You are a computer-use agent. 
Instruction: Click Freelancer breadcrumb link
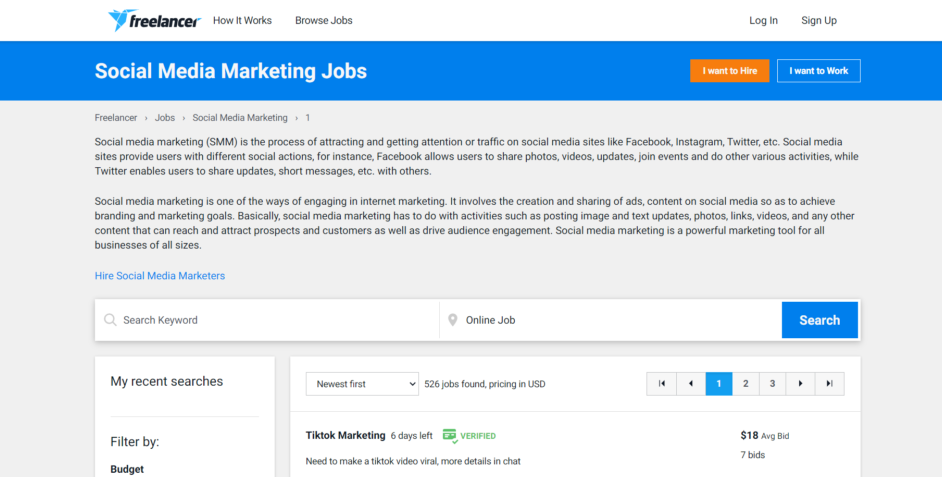coord(116,118)
